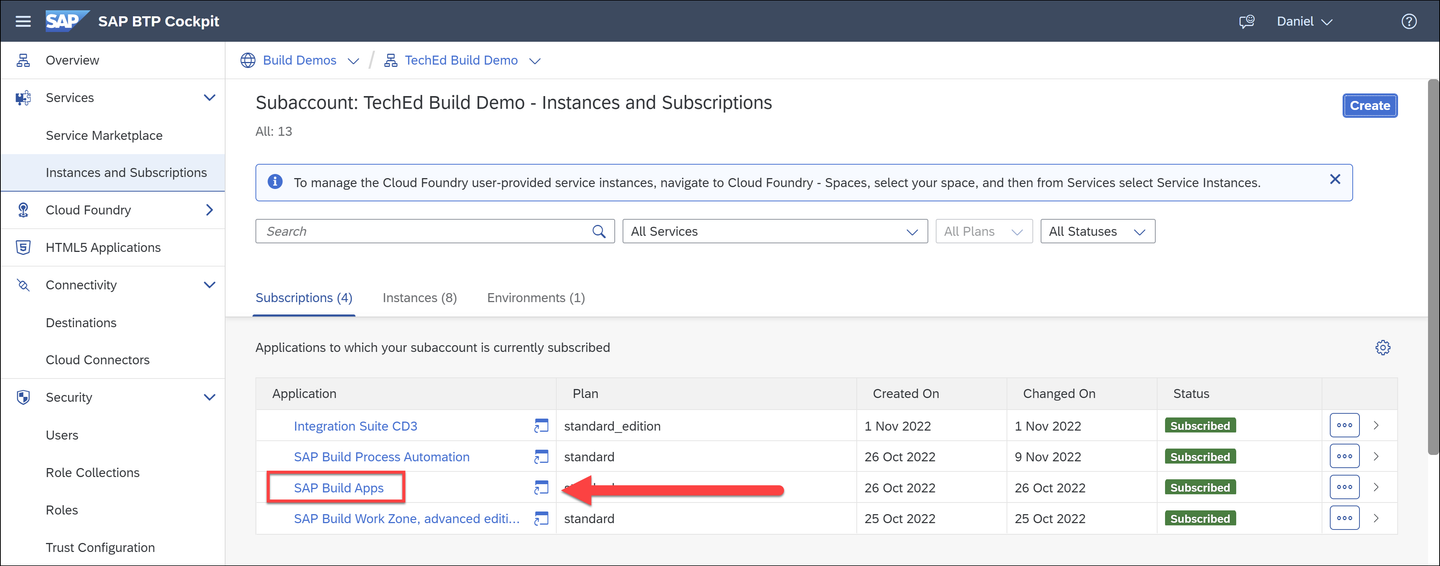Open Roles in sidebar
This screenshot has width=1440, height=566.
tap(62, 510)
